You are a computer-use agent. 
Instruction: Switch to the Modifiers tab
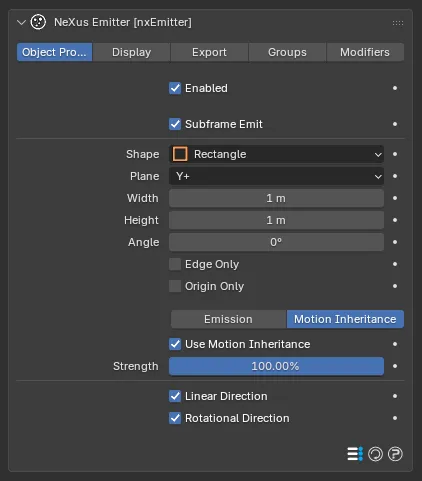tap(365, 52)
